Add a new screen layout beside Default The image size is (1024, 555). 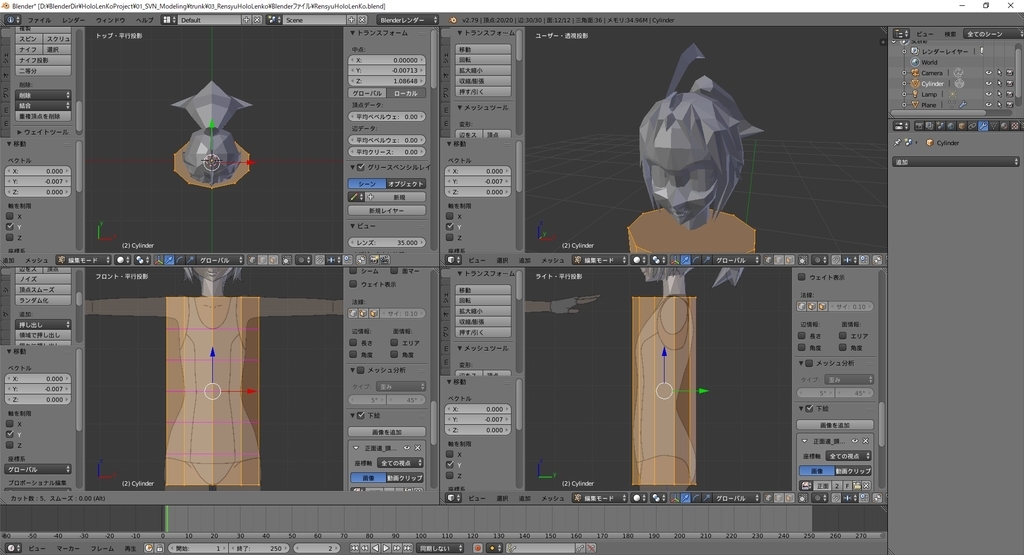[x=247, y=20]
